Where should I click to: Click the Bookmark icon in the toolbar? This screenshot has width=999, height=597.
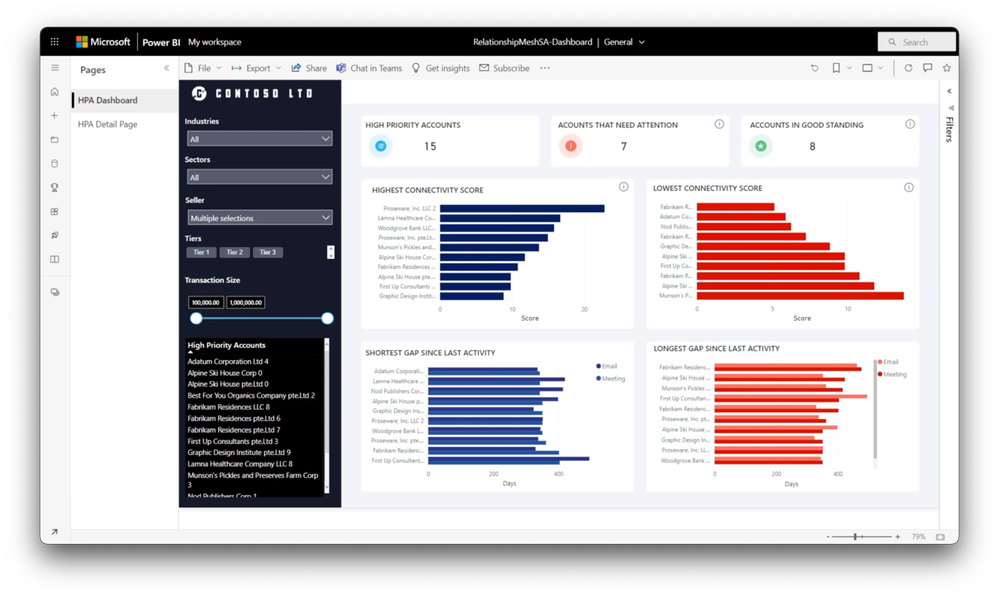coord(836,68)
